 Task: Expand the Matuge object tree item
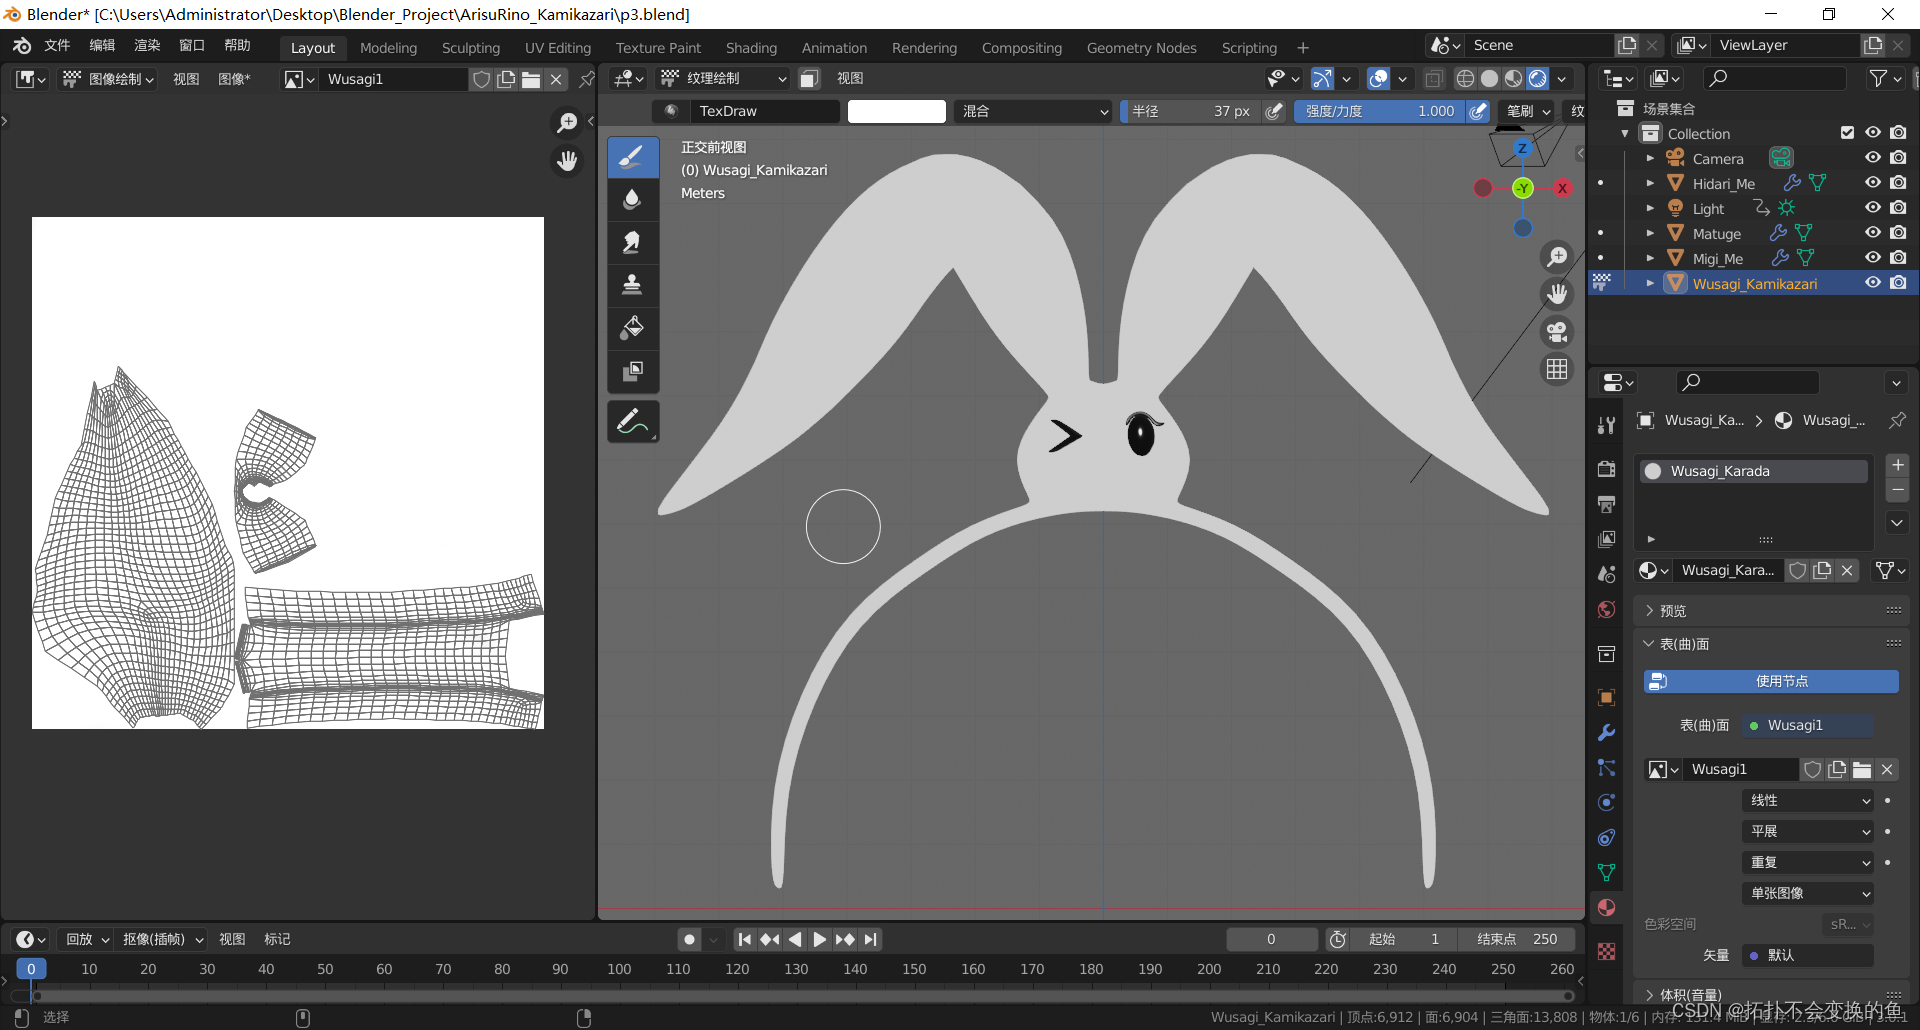tap(1650, 233)
